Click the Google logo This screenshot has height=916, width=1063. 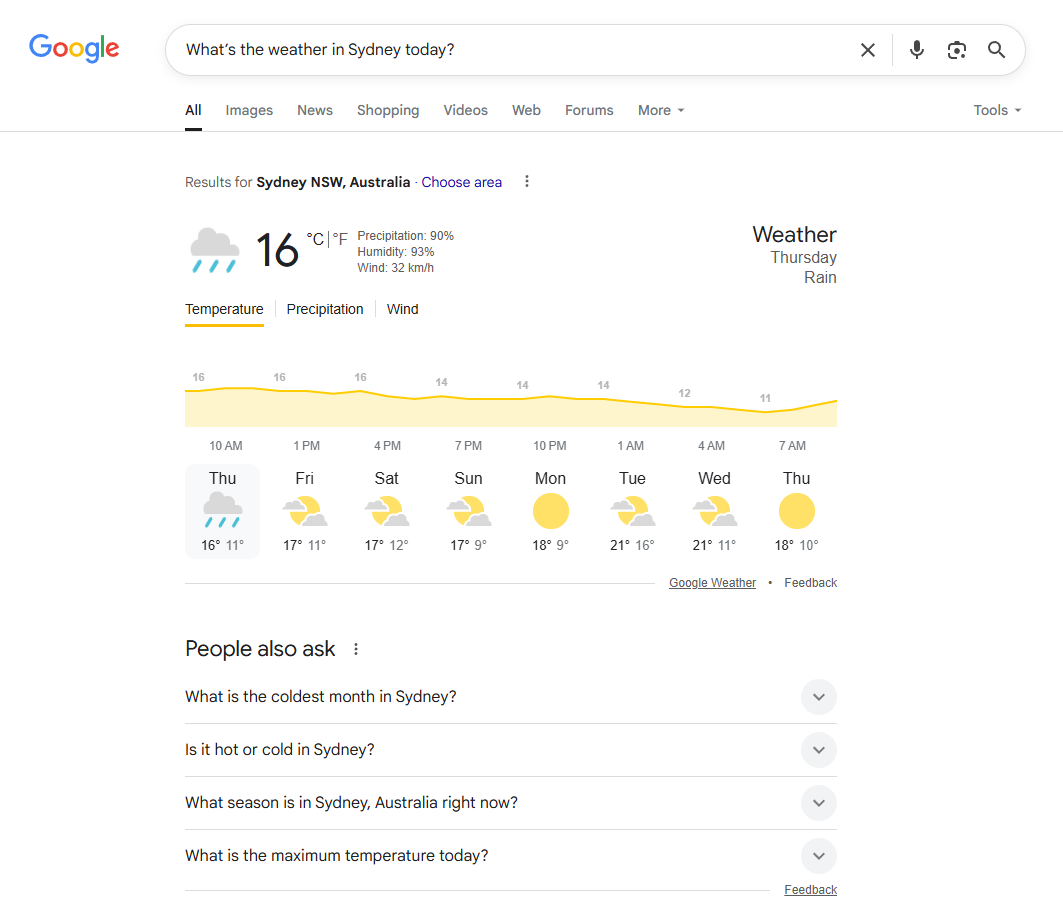(74, 48)
